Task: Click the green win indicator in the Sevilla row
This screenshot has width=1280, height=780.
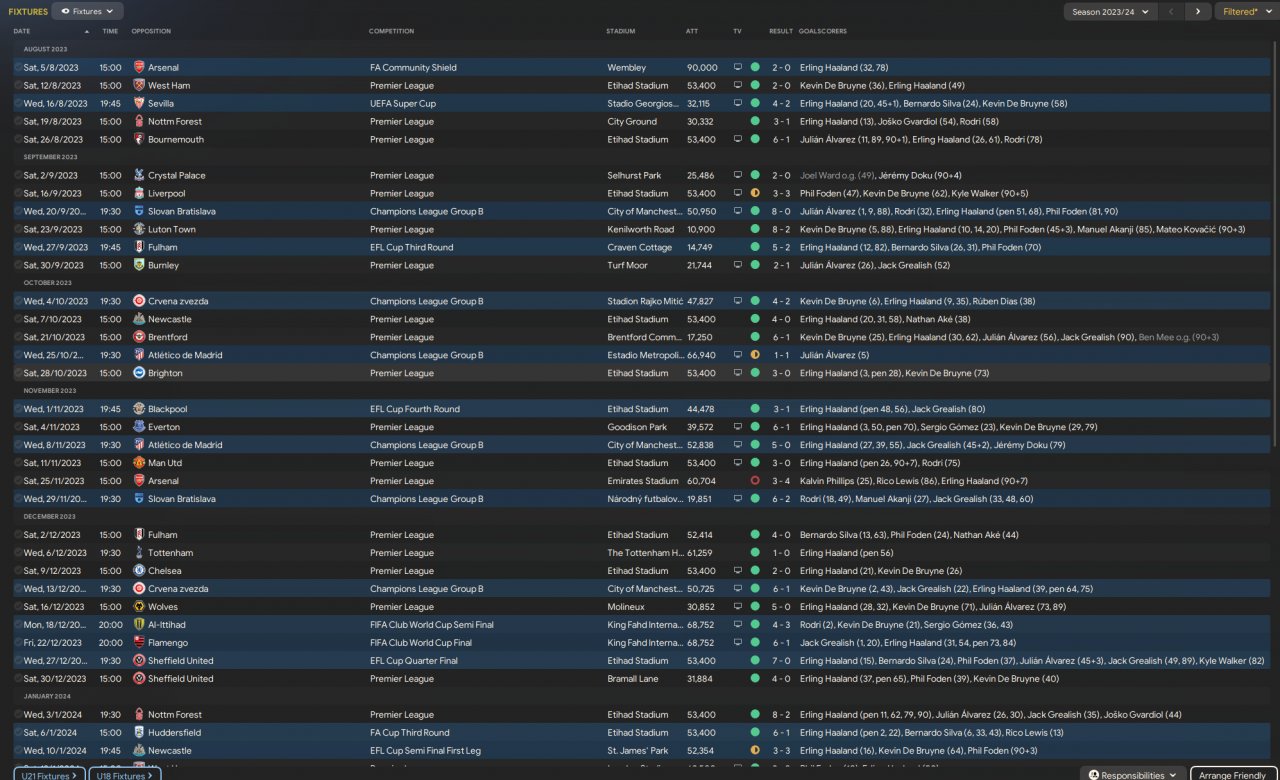Action: pyautogui.click(x=755, y=104)
